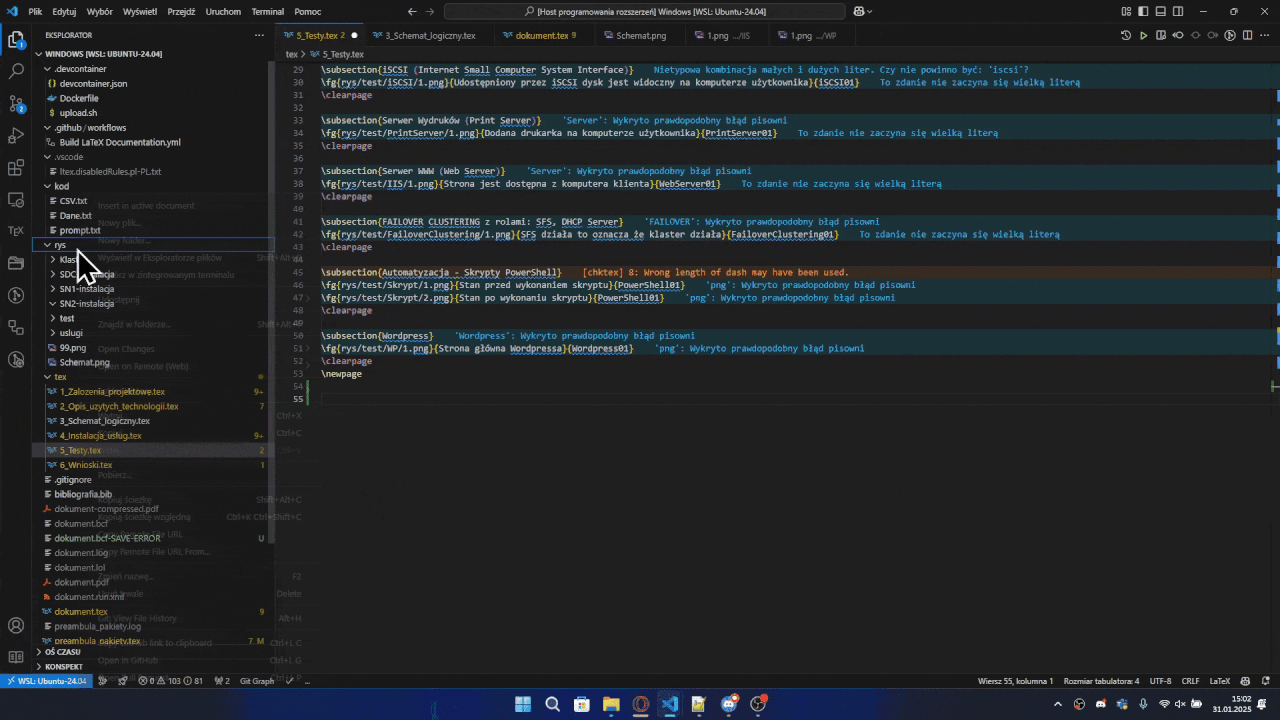Open the Terminal menu

(x=267, y=11)
